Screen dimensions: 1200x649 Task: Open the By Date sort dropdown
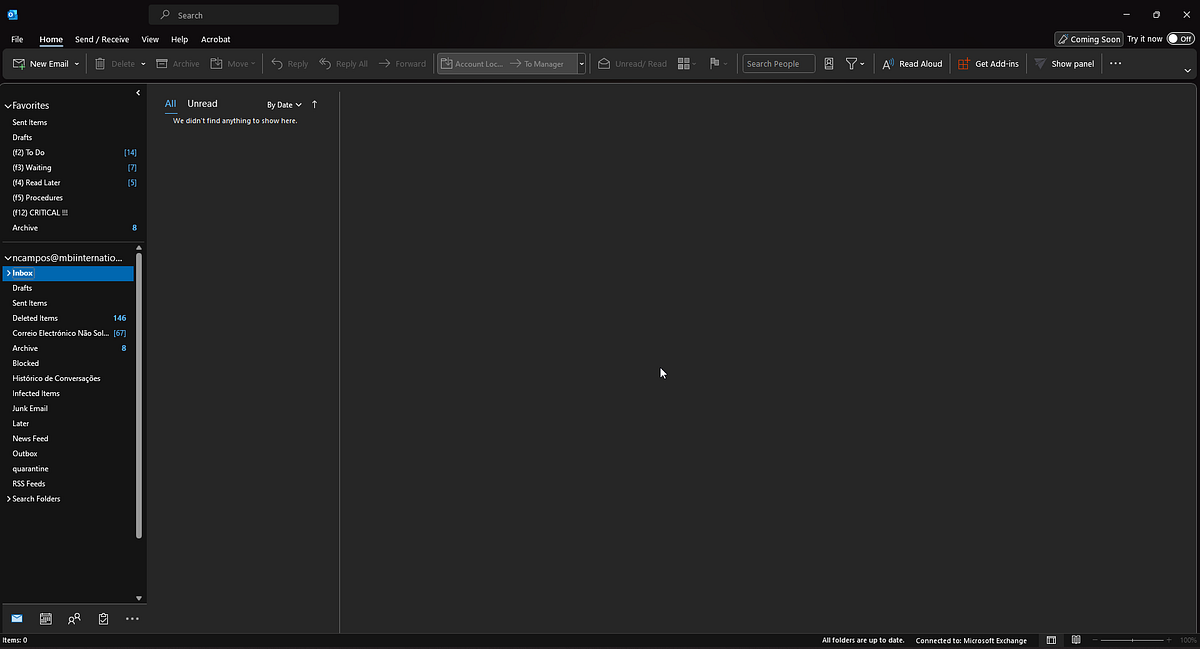click(x=283, y=104)
